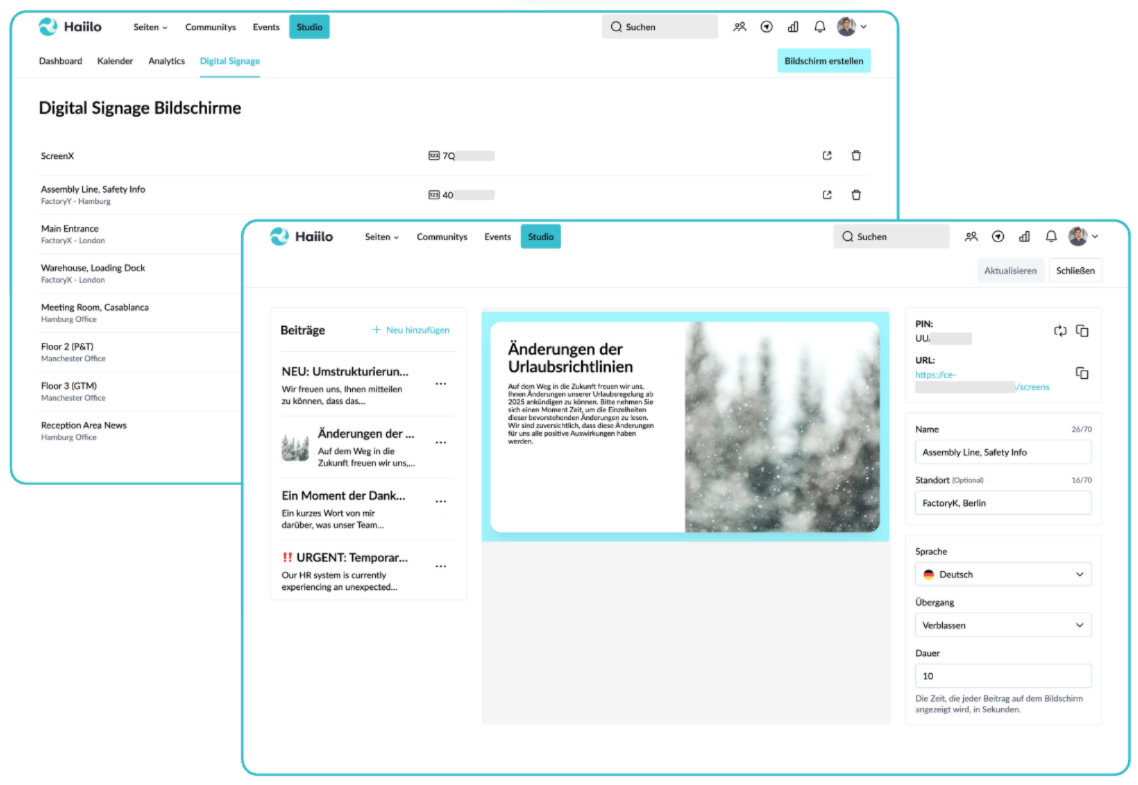Switch to Analytics tab
This screenshot has height=785, width=1138.
coord(166,61)
